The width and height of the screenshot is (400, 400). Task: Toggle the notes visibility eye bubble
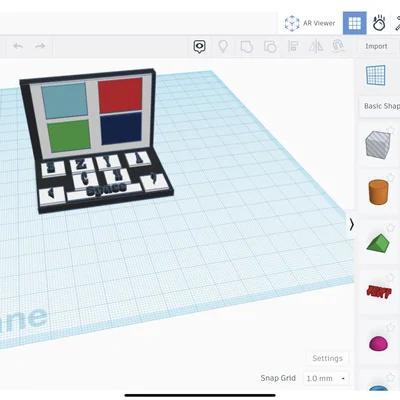(x=199, y=47)
